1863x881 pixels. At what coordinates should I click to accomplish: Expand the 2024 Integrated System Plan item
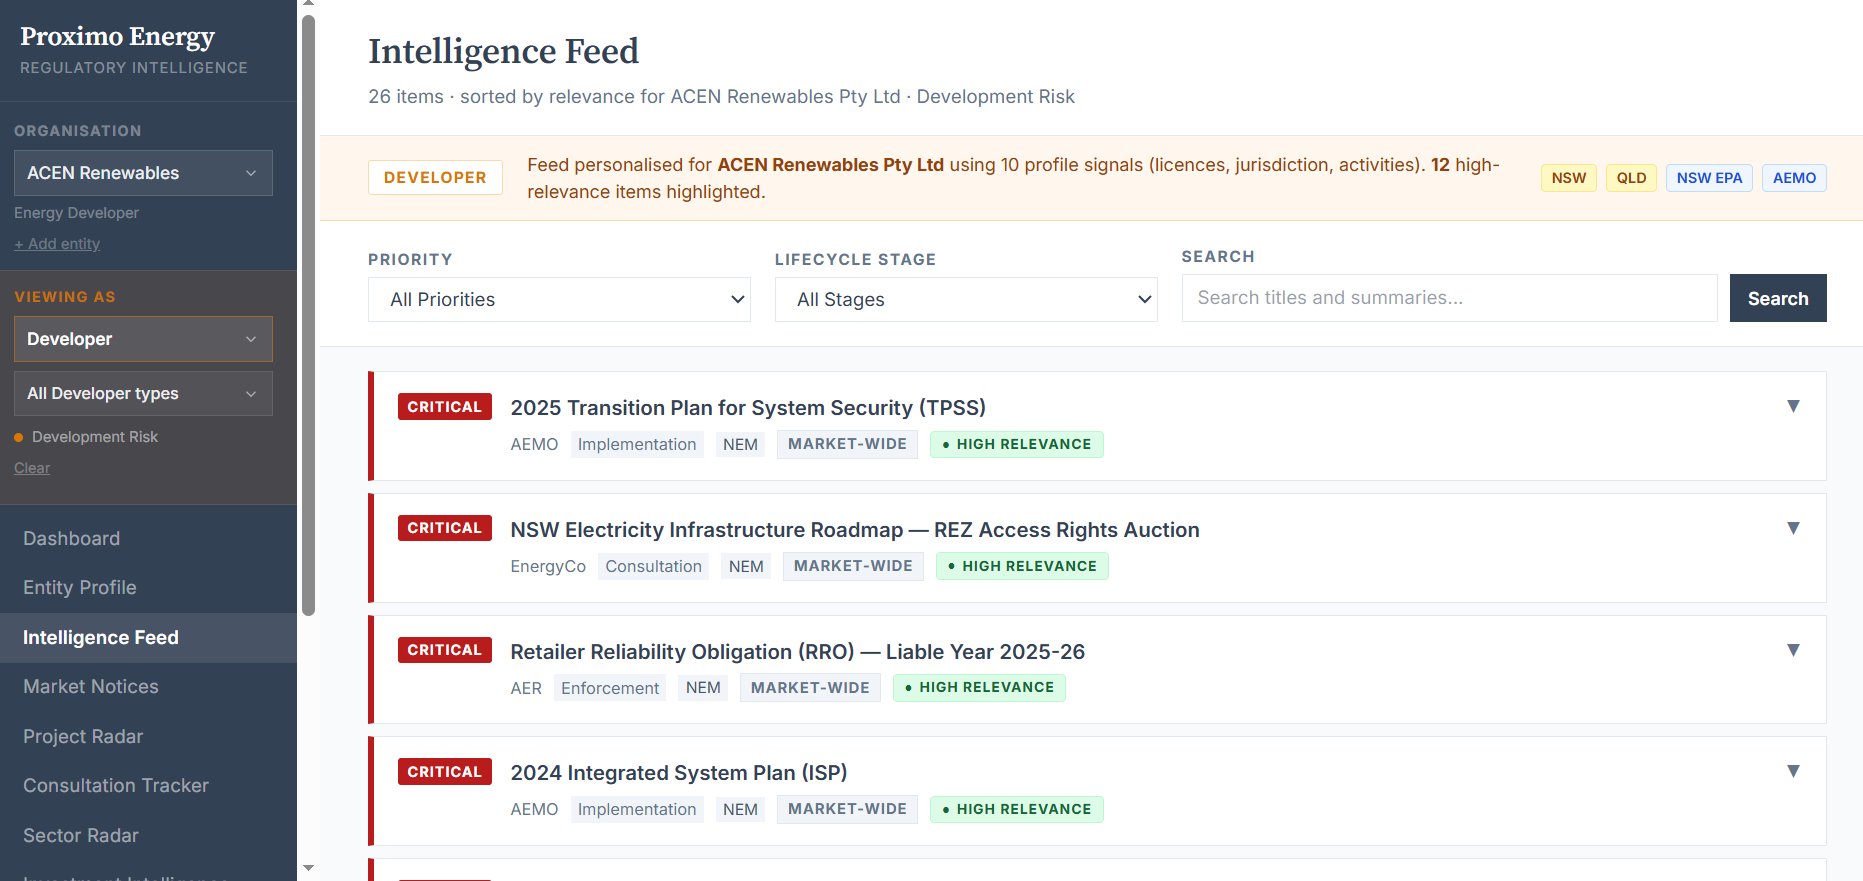point(1793,771)
